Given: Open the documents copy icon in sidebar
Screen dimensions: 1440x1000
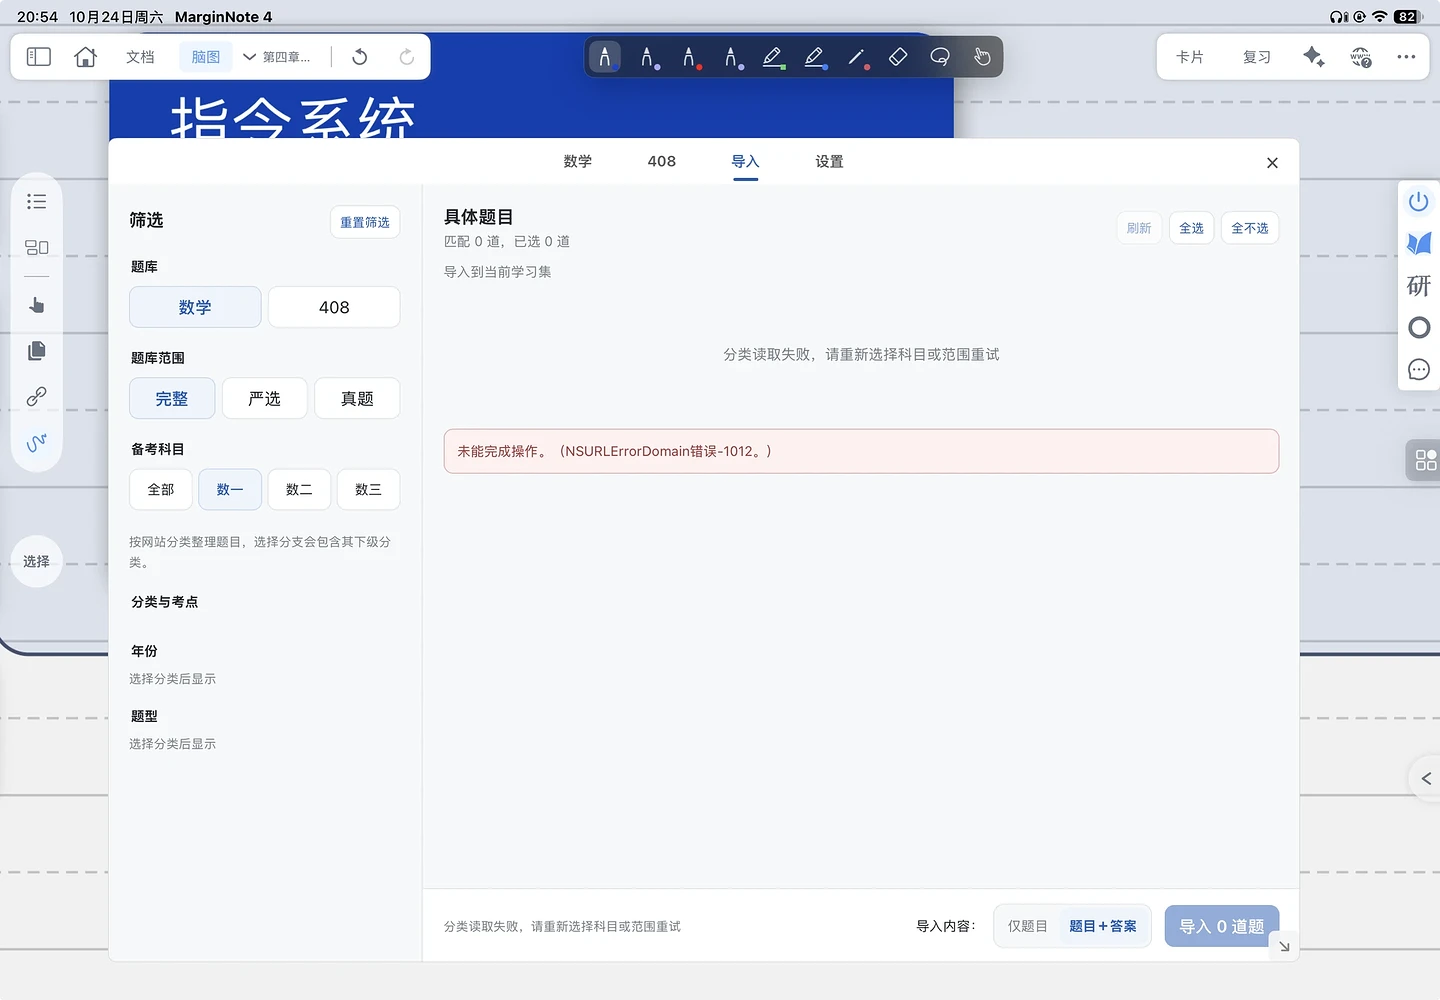Looking at the screenshot, I should coord(37,350).
